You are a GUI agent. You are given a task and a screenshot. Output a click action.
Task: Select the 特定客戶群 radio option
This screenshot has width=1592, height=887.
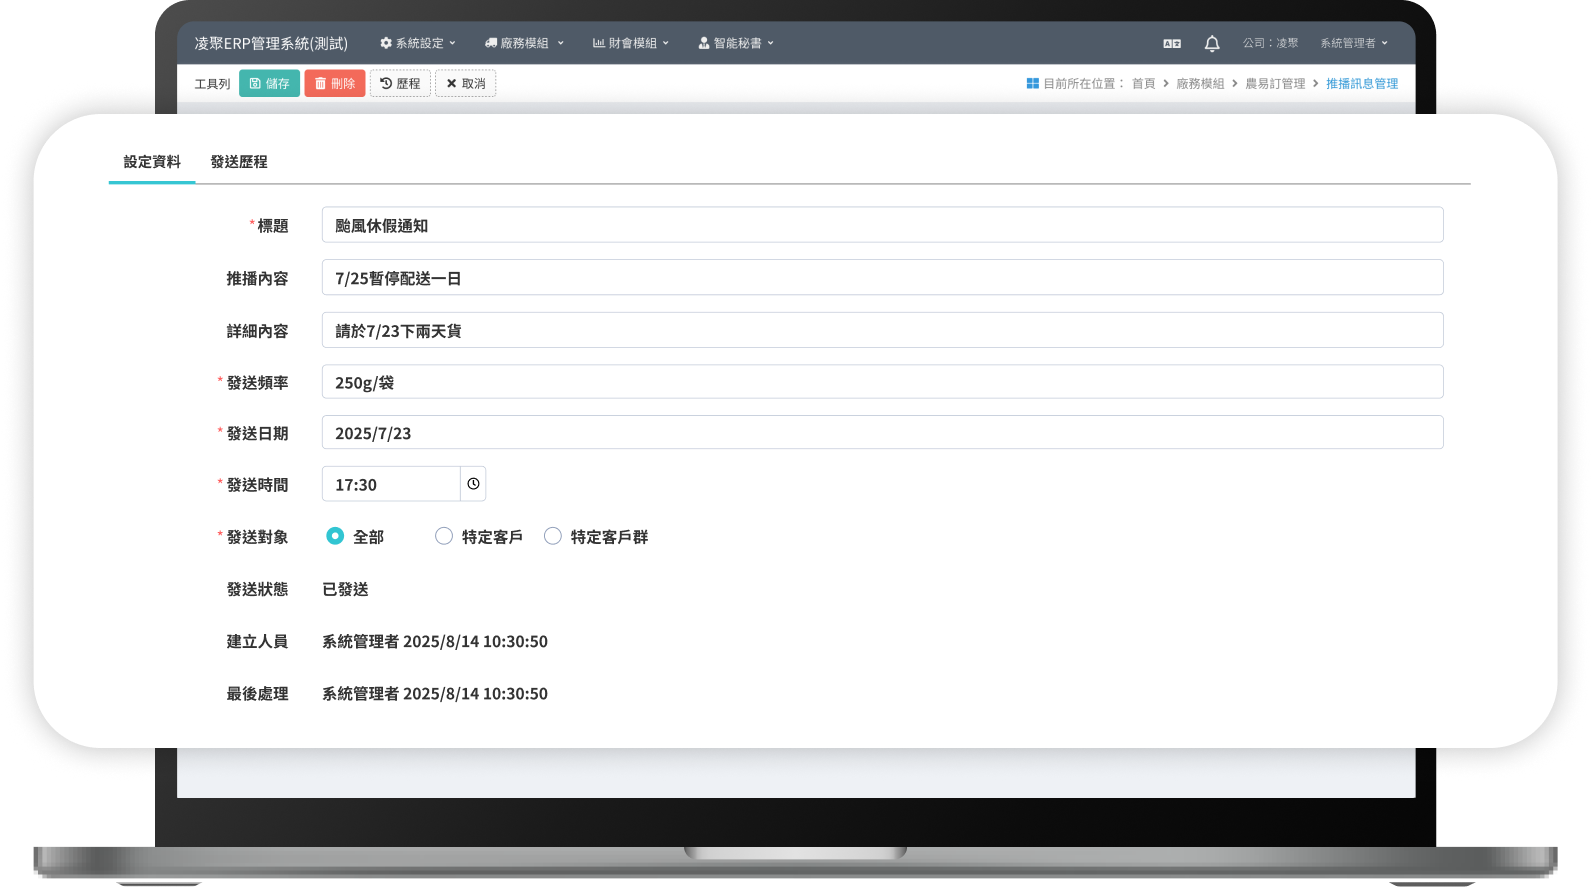pos(552,536)
